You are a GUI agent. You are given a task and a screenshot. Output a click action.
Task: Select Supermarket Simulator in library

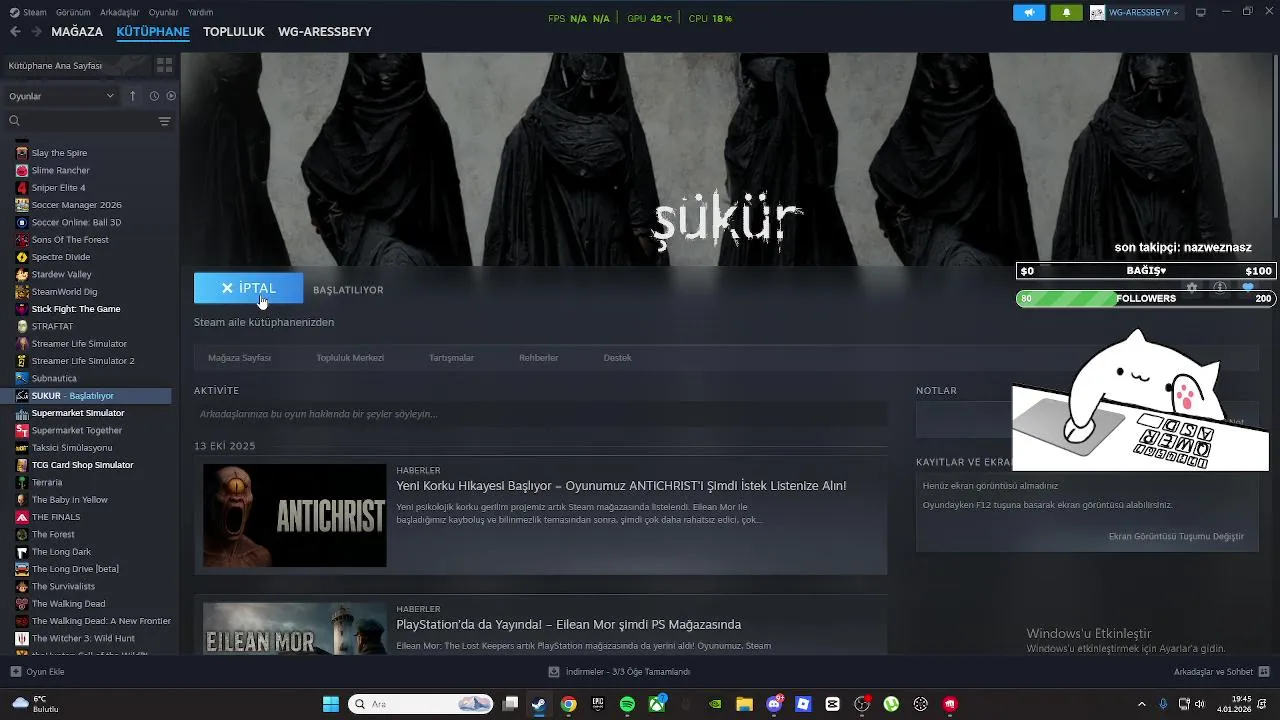(78, 413)
